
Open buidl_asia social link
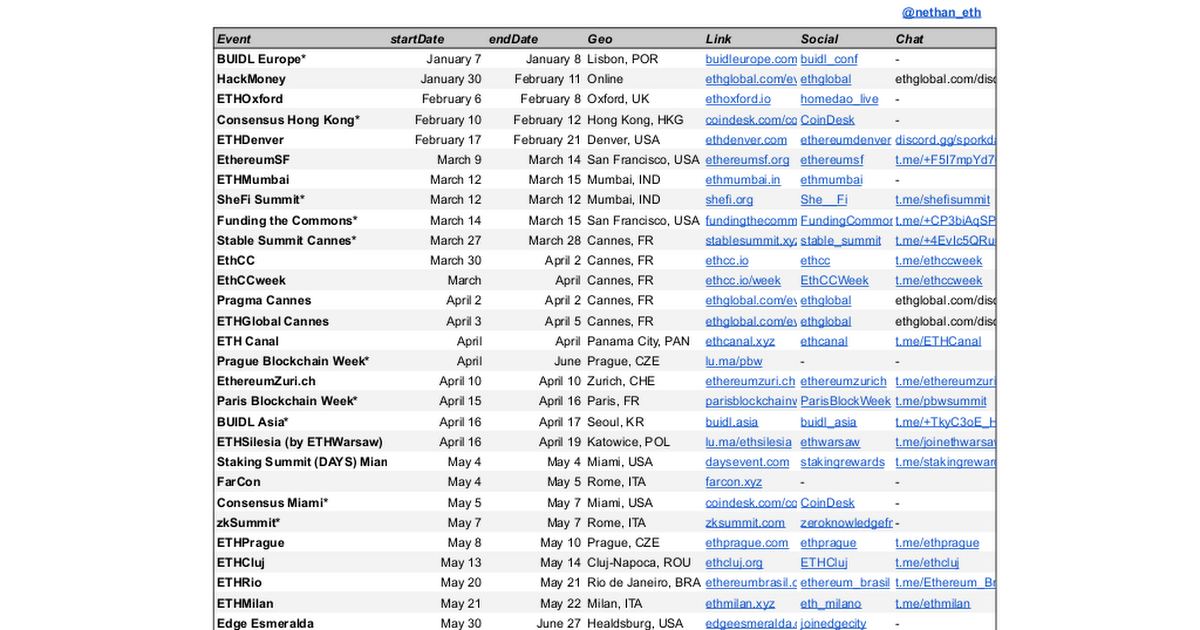(x=828, y=422)
